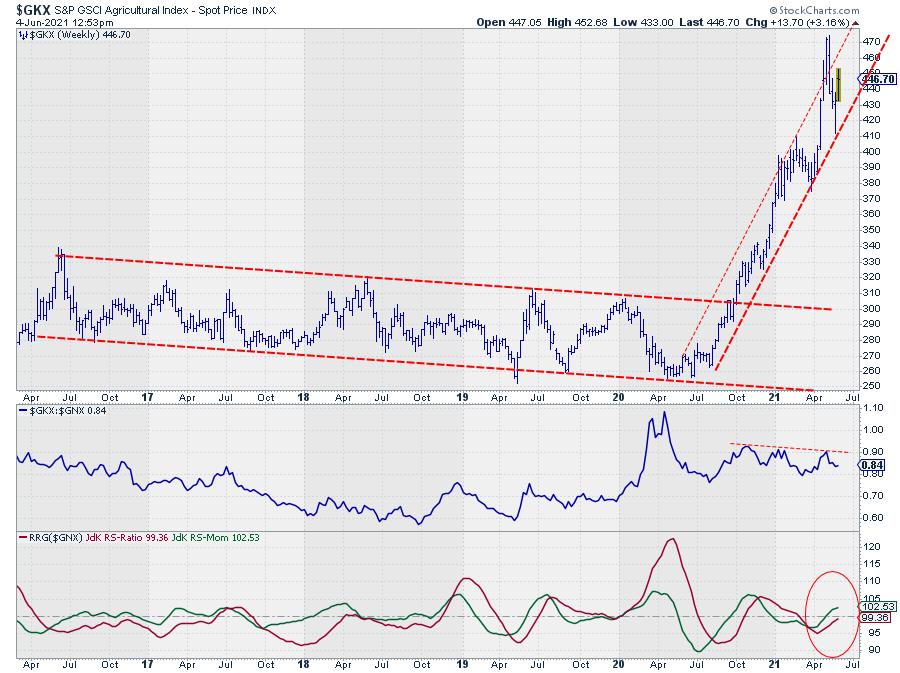Click the relative strength spike near 1.10
This screenshot has width=900, height=673.
(657, 413)
